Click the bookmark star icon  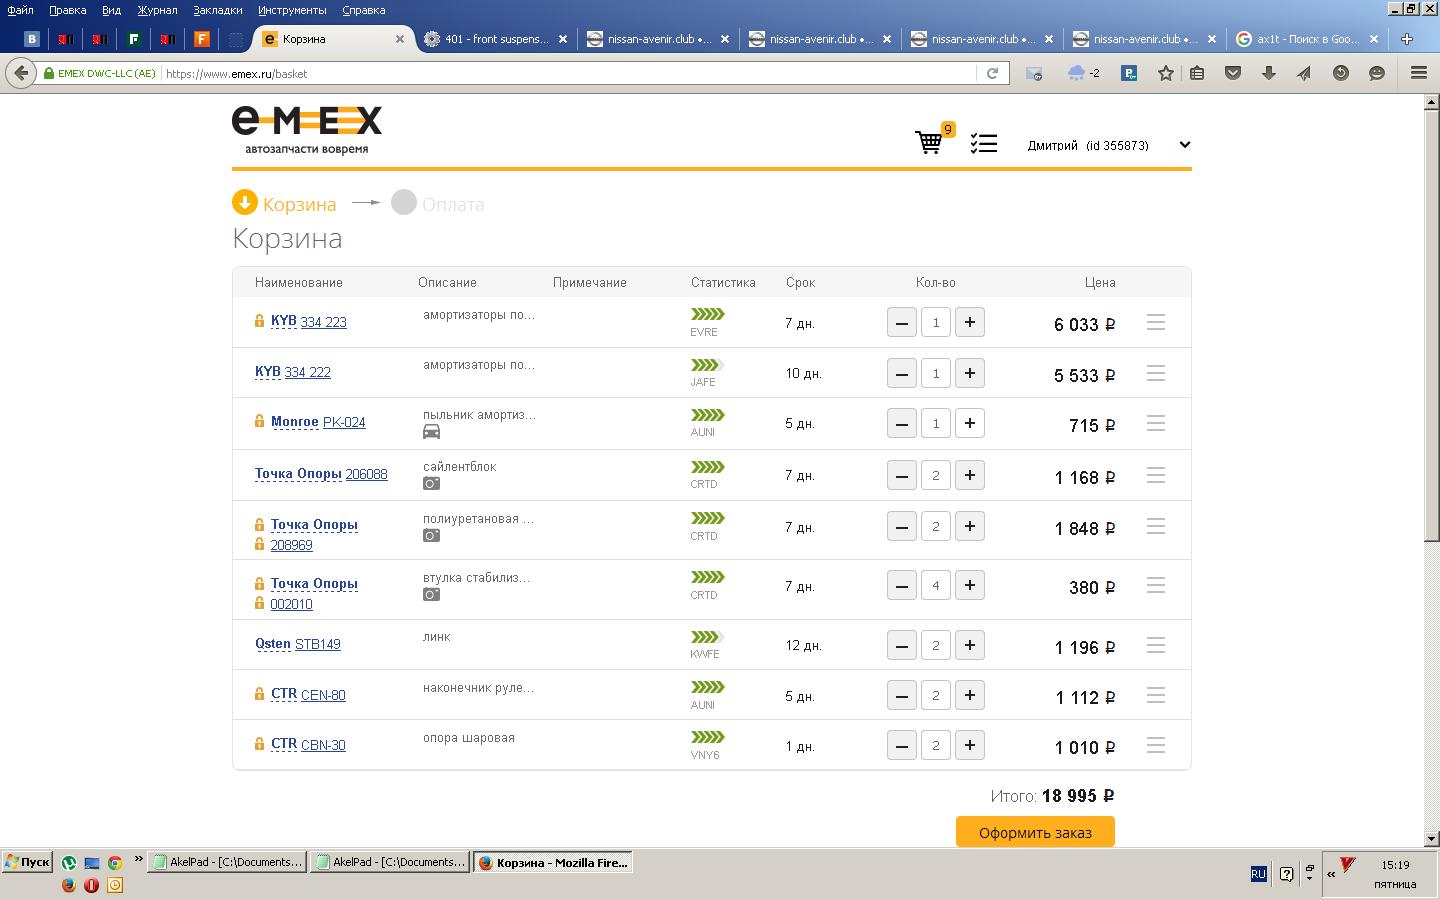click(1165, 73)
